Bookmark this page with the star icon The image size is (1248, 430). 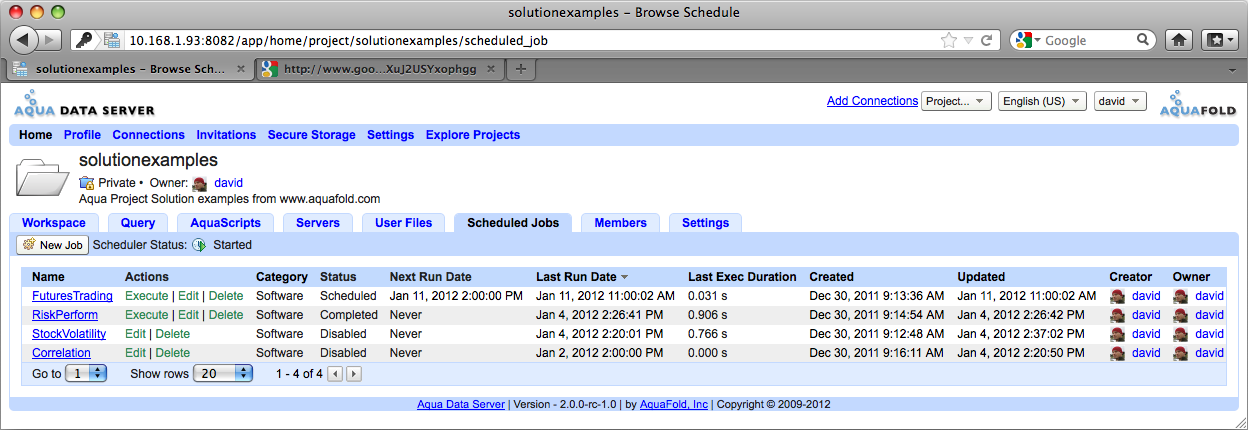coord(948,40)
